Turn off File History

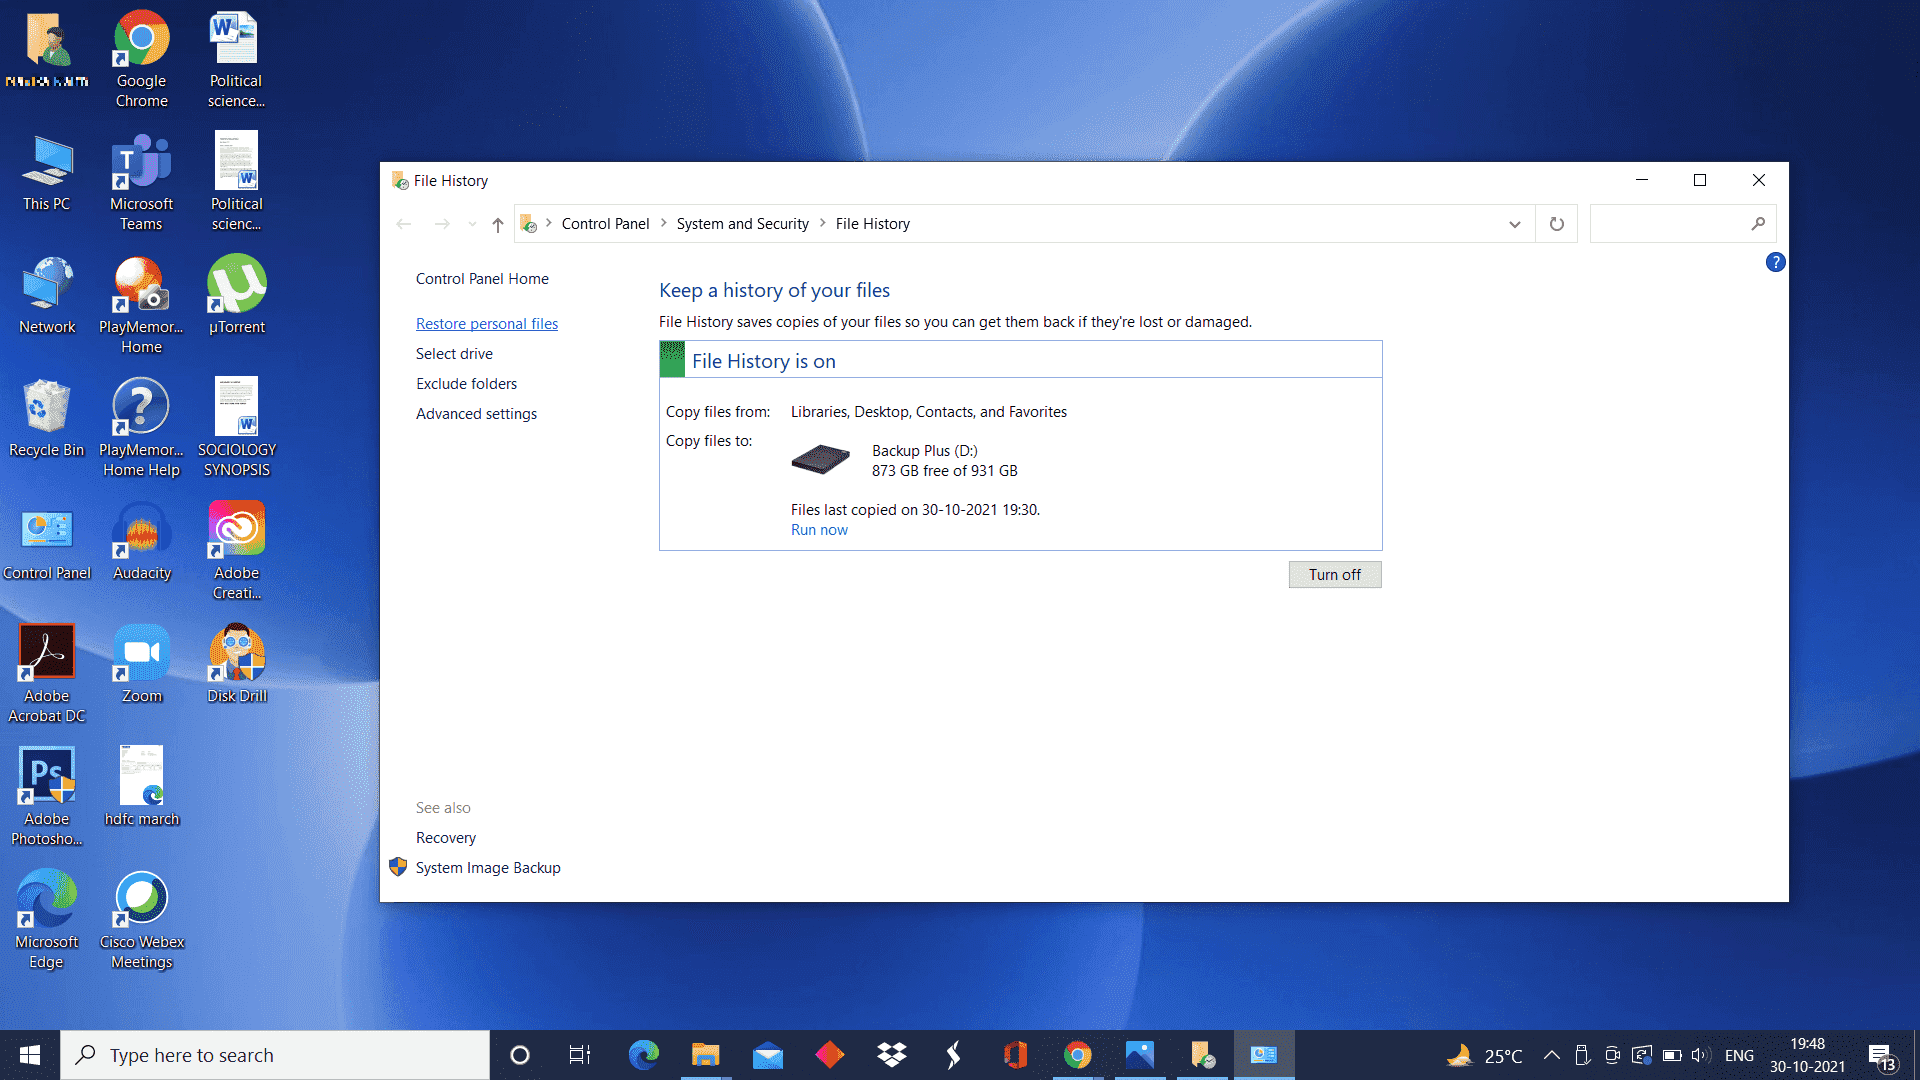click(x=1334, y=574)
